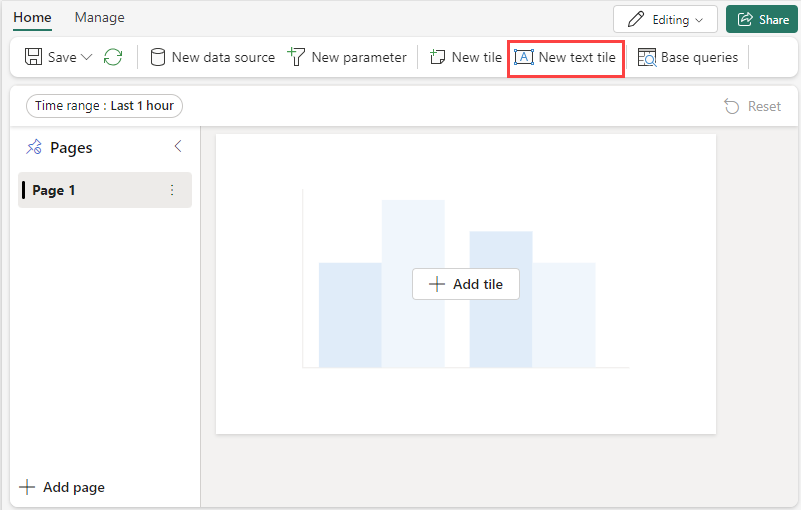
Task: Open the Save dropdown arrow
Action: (87, 57)
